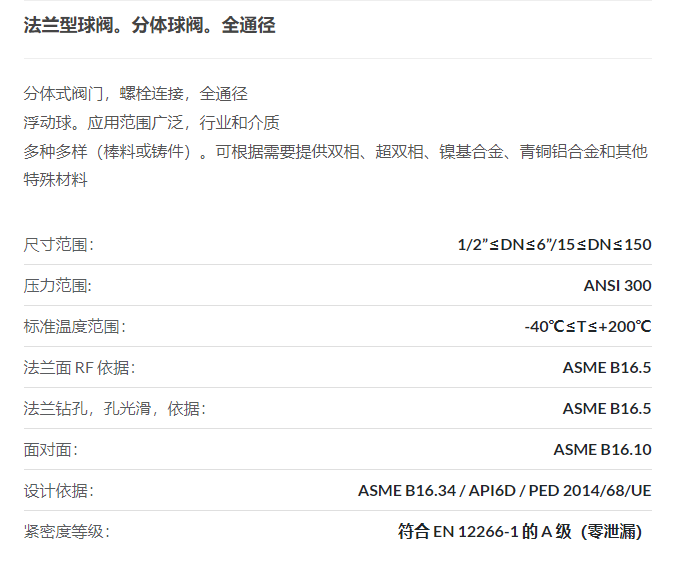Click the 法兰钻孔，孔光滑，依据 label
Viewport: 682px width, 580px height.
click(115, 409)
